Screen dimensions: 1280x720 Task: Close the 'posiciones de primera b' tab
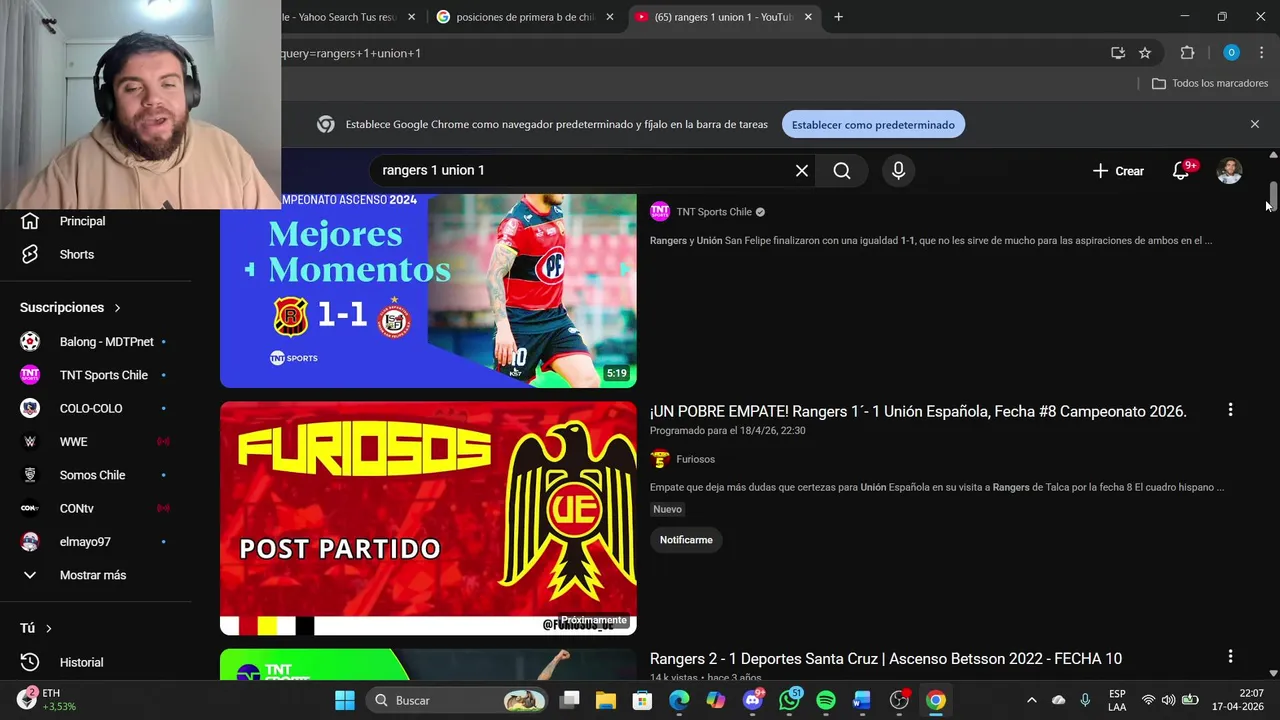pyautogui.click(x=610, y=17)
